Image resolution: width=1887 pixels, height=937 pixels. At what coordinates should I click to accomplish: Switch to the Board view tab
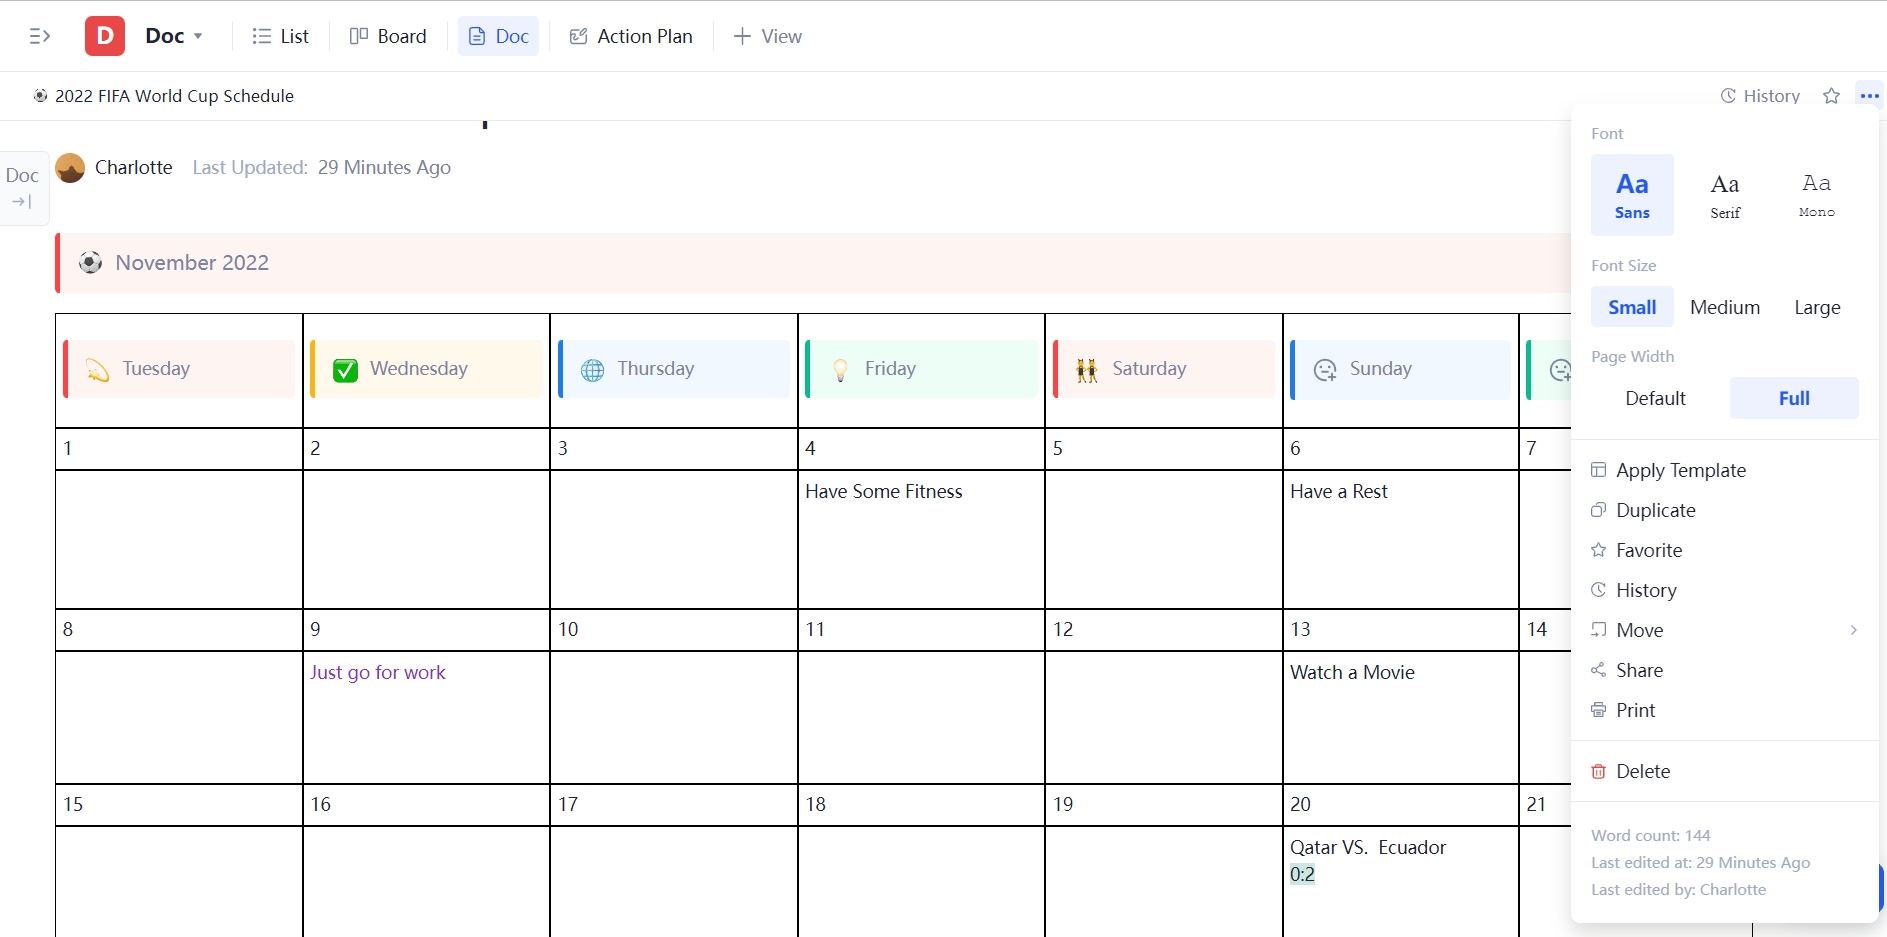pos(388,36)
